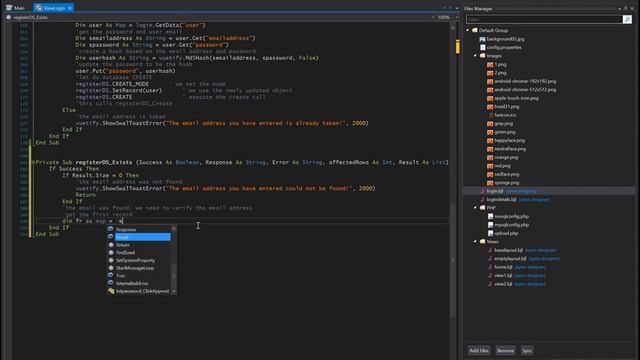Open designer link for baselayout.bjl
The width and height of the screenshot is (640, 360).
click(x=540, y=250)
